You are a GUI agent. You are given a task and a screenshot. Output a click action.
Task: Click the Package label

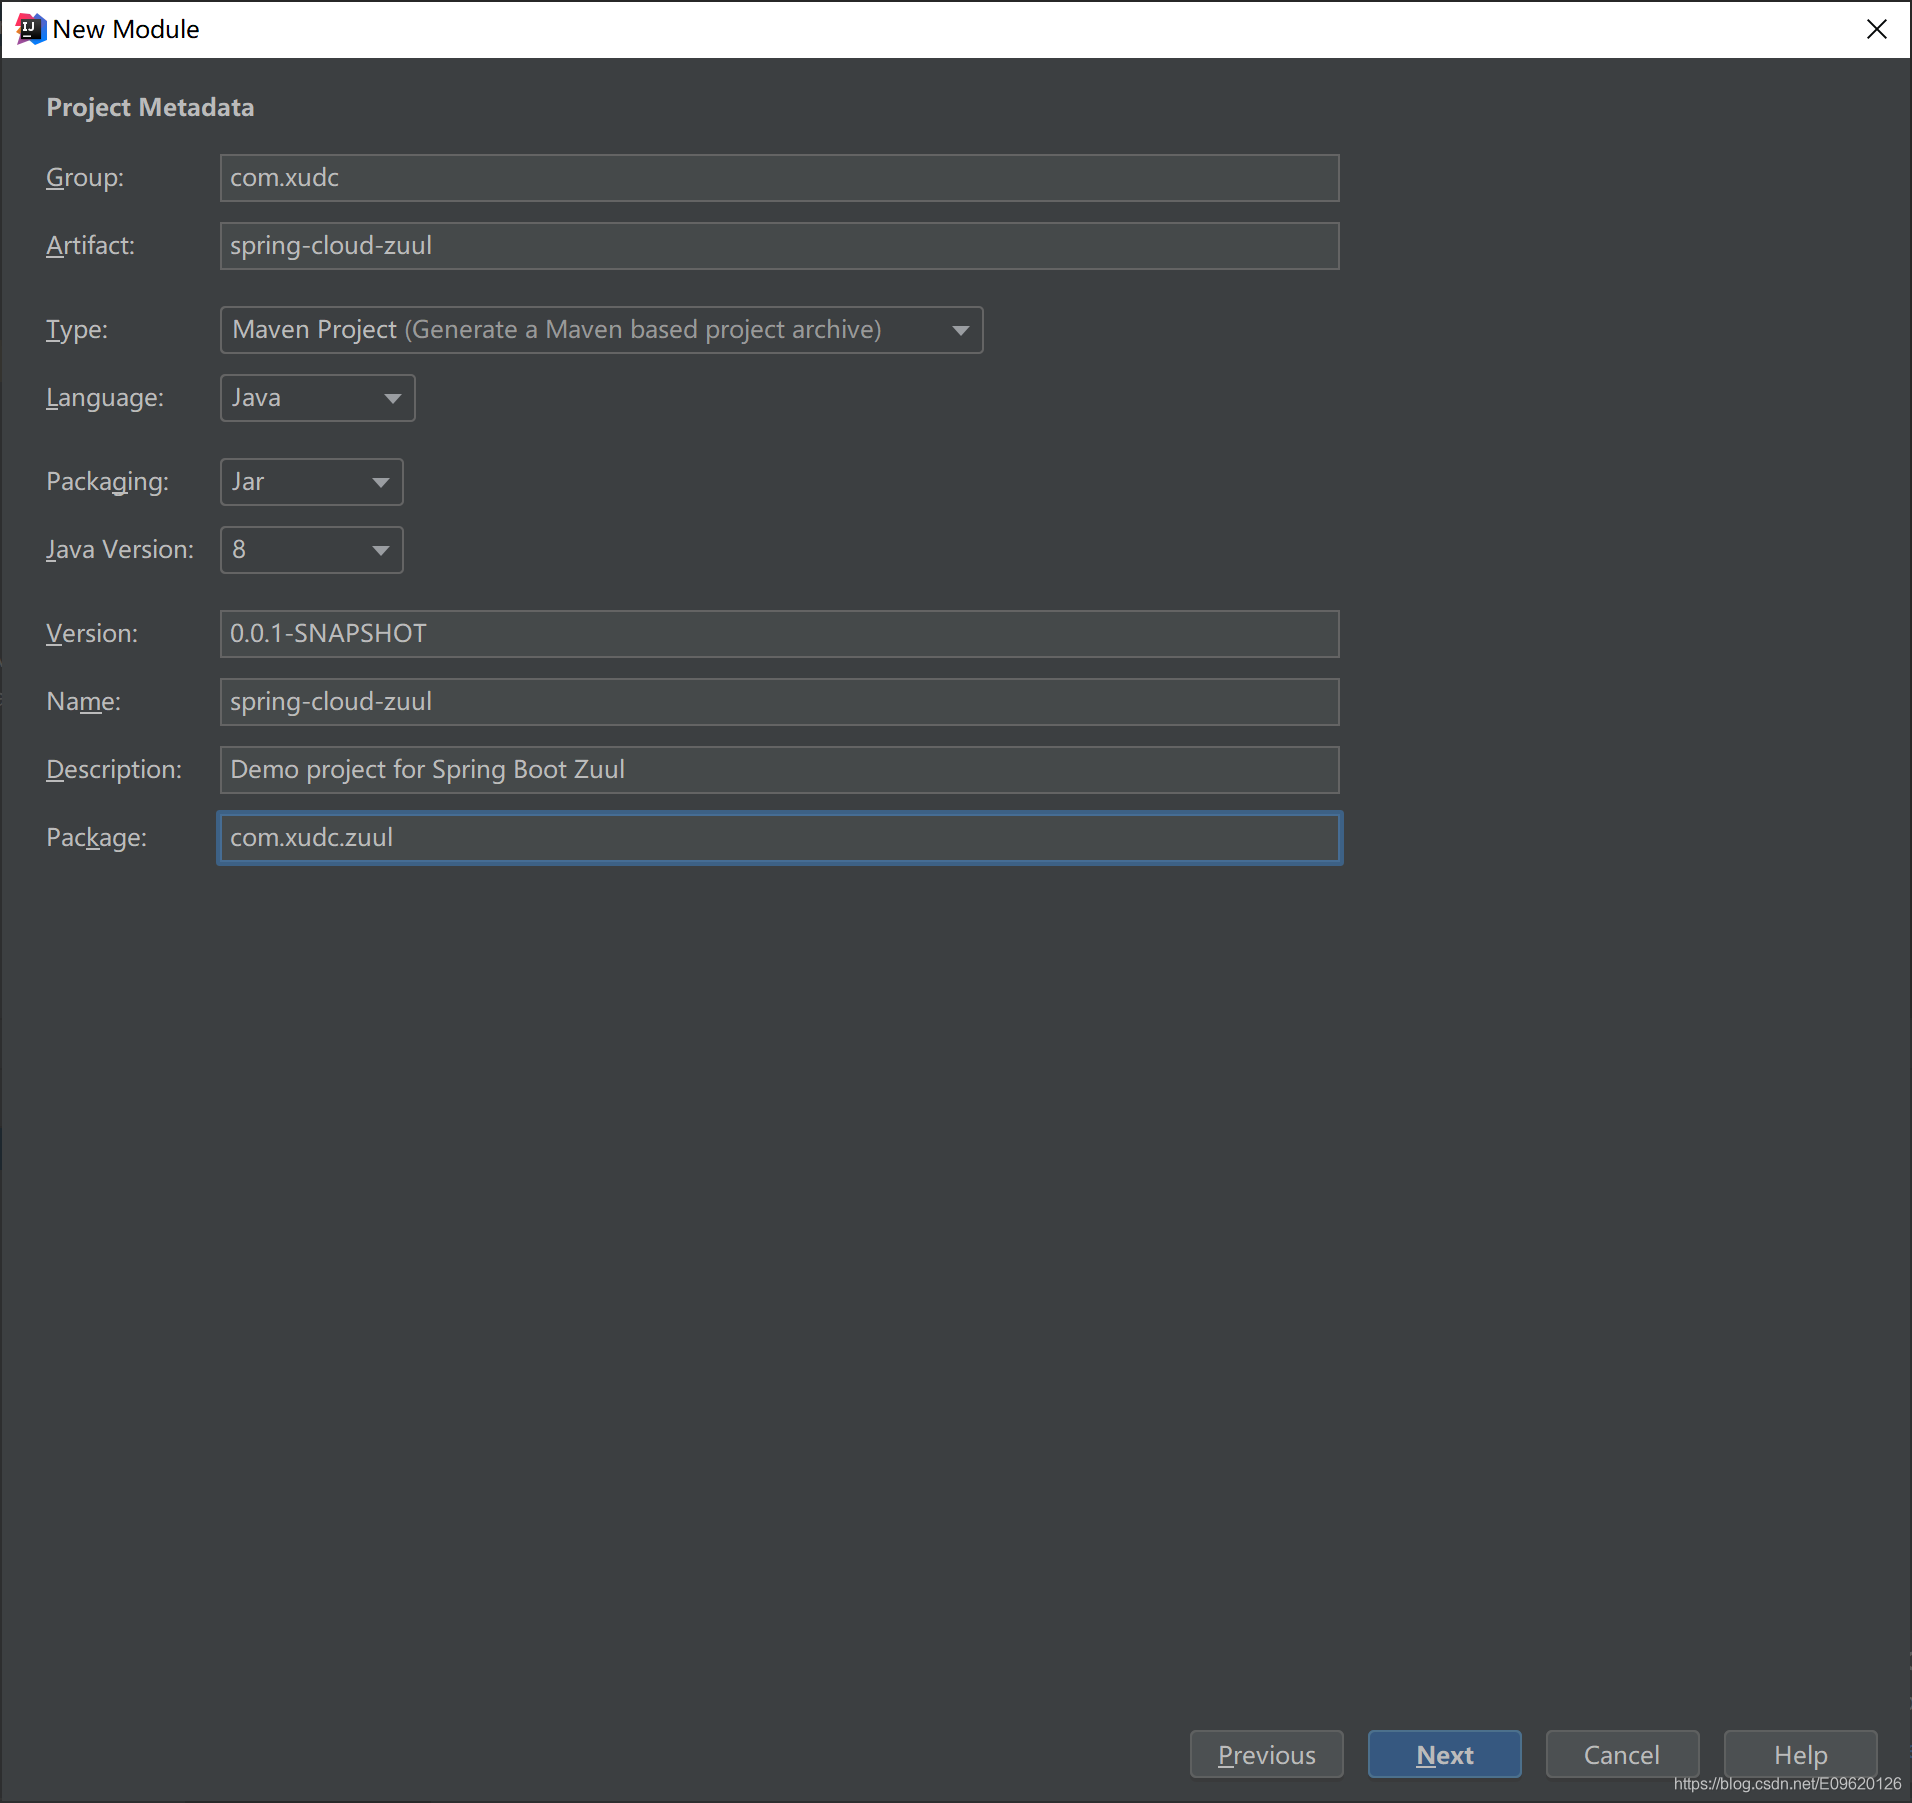pyautogui.click(x=96, y=838)
